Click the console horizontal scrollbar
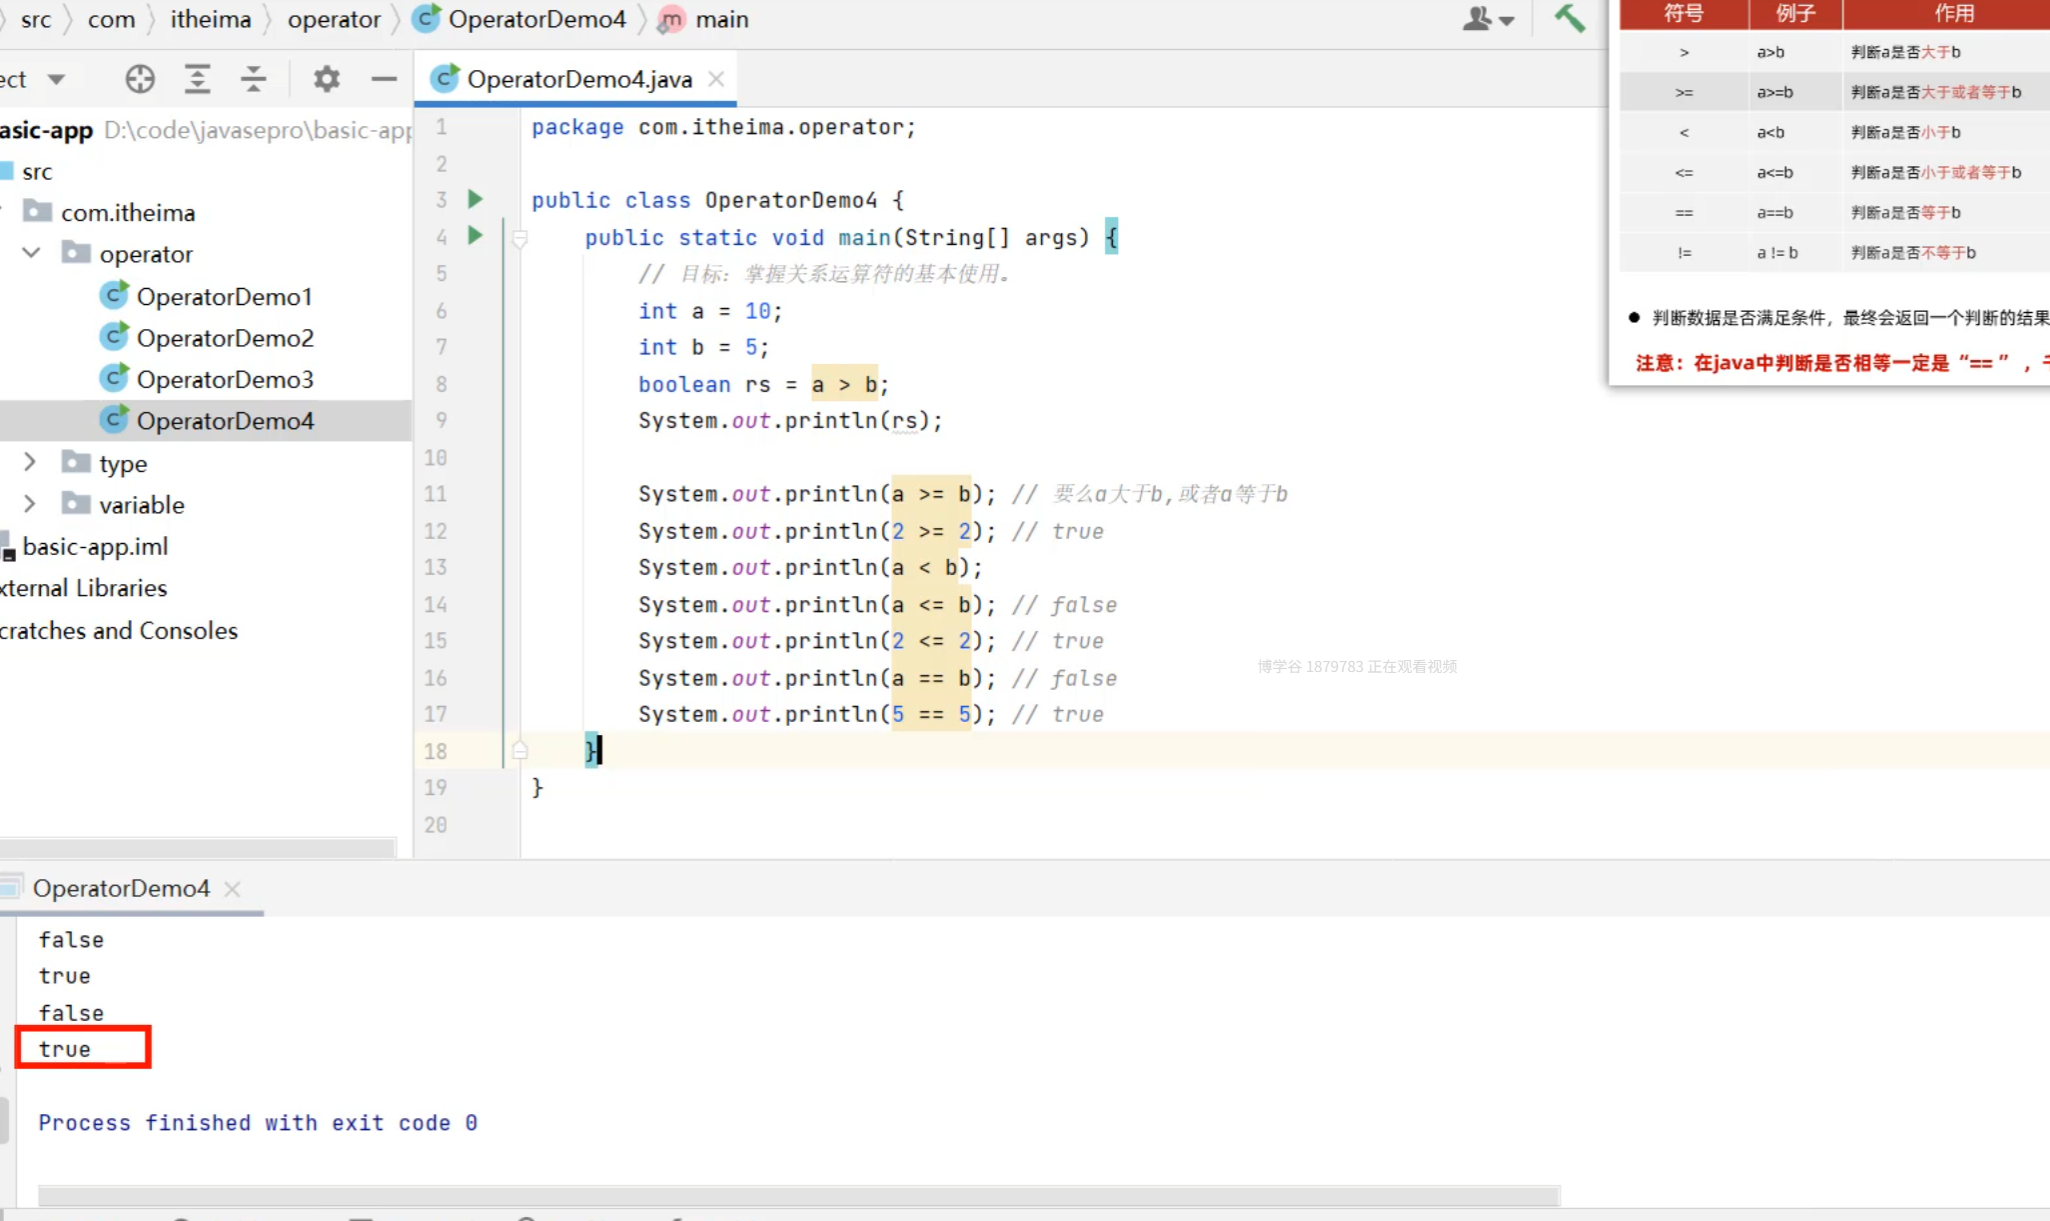Image resolution: width=2050 pixels, height=1221 pixels. tap(798, 1195)
